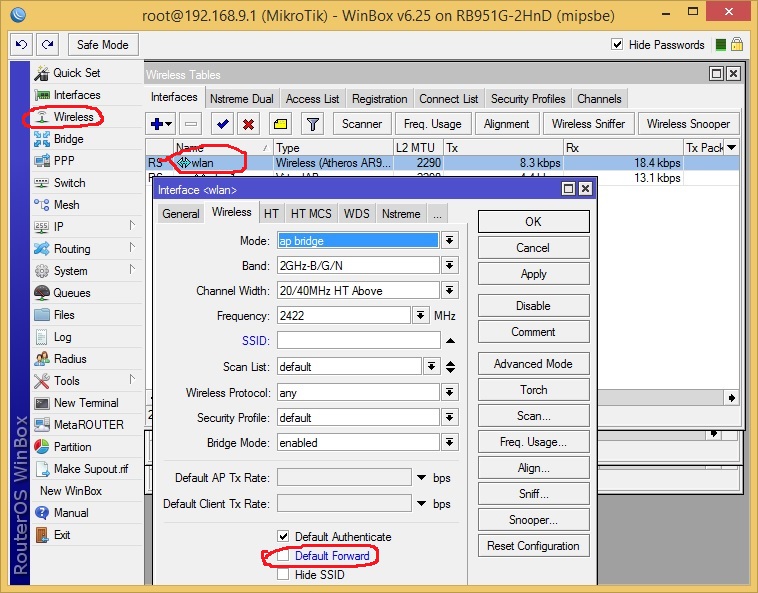
Task: Click the SSID input field
Action: tap(358, 340)
